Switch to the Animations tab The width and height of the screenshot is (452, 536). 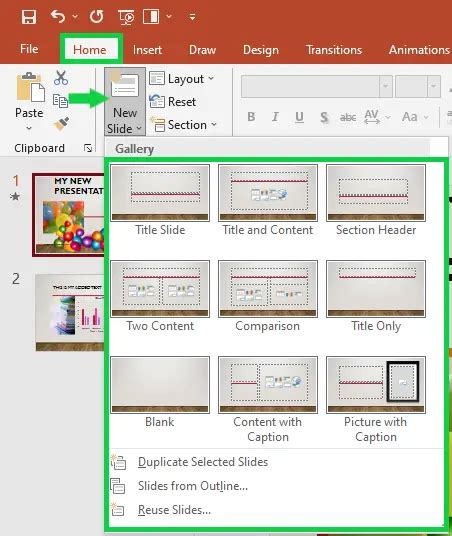pyautogui.click(x=419, y=50)
